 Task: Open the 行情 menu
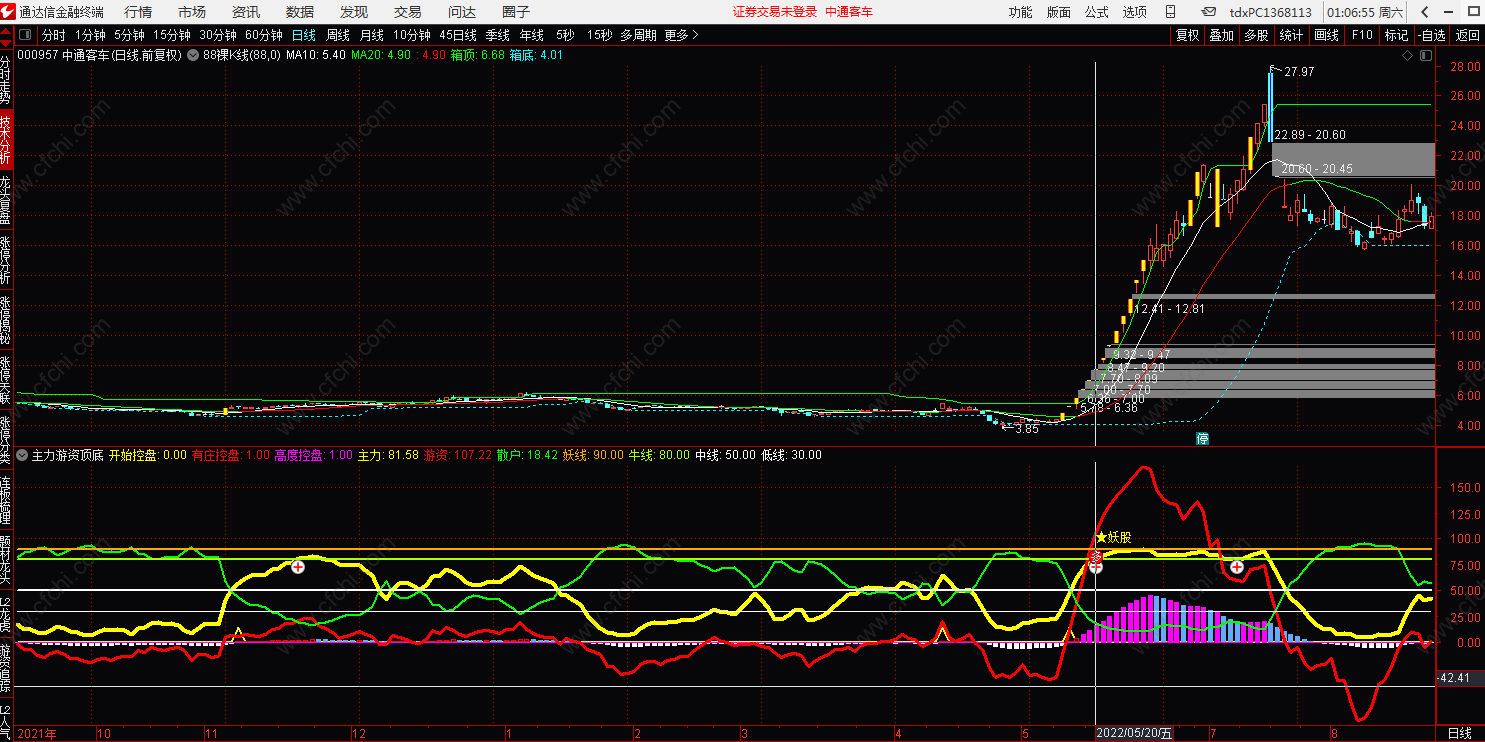[x=138, y=12]
